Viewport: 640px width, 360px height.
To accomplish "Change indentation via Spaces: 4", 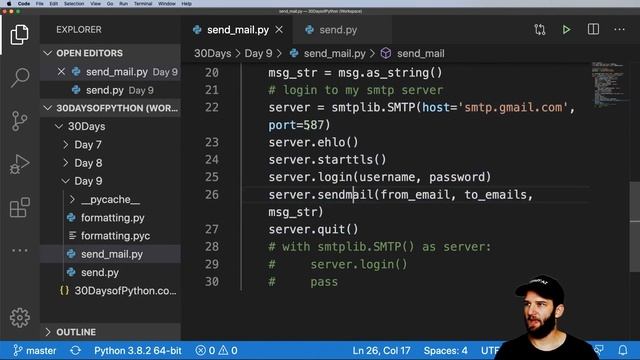I will pos(445,351).
